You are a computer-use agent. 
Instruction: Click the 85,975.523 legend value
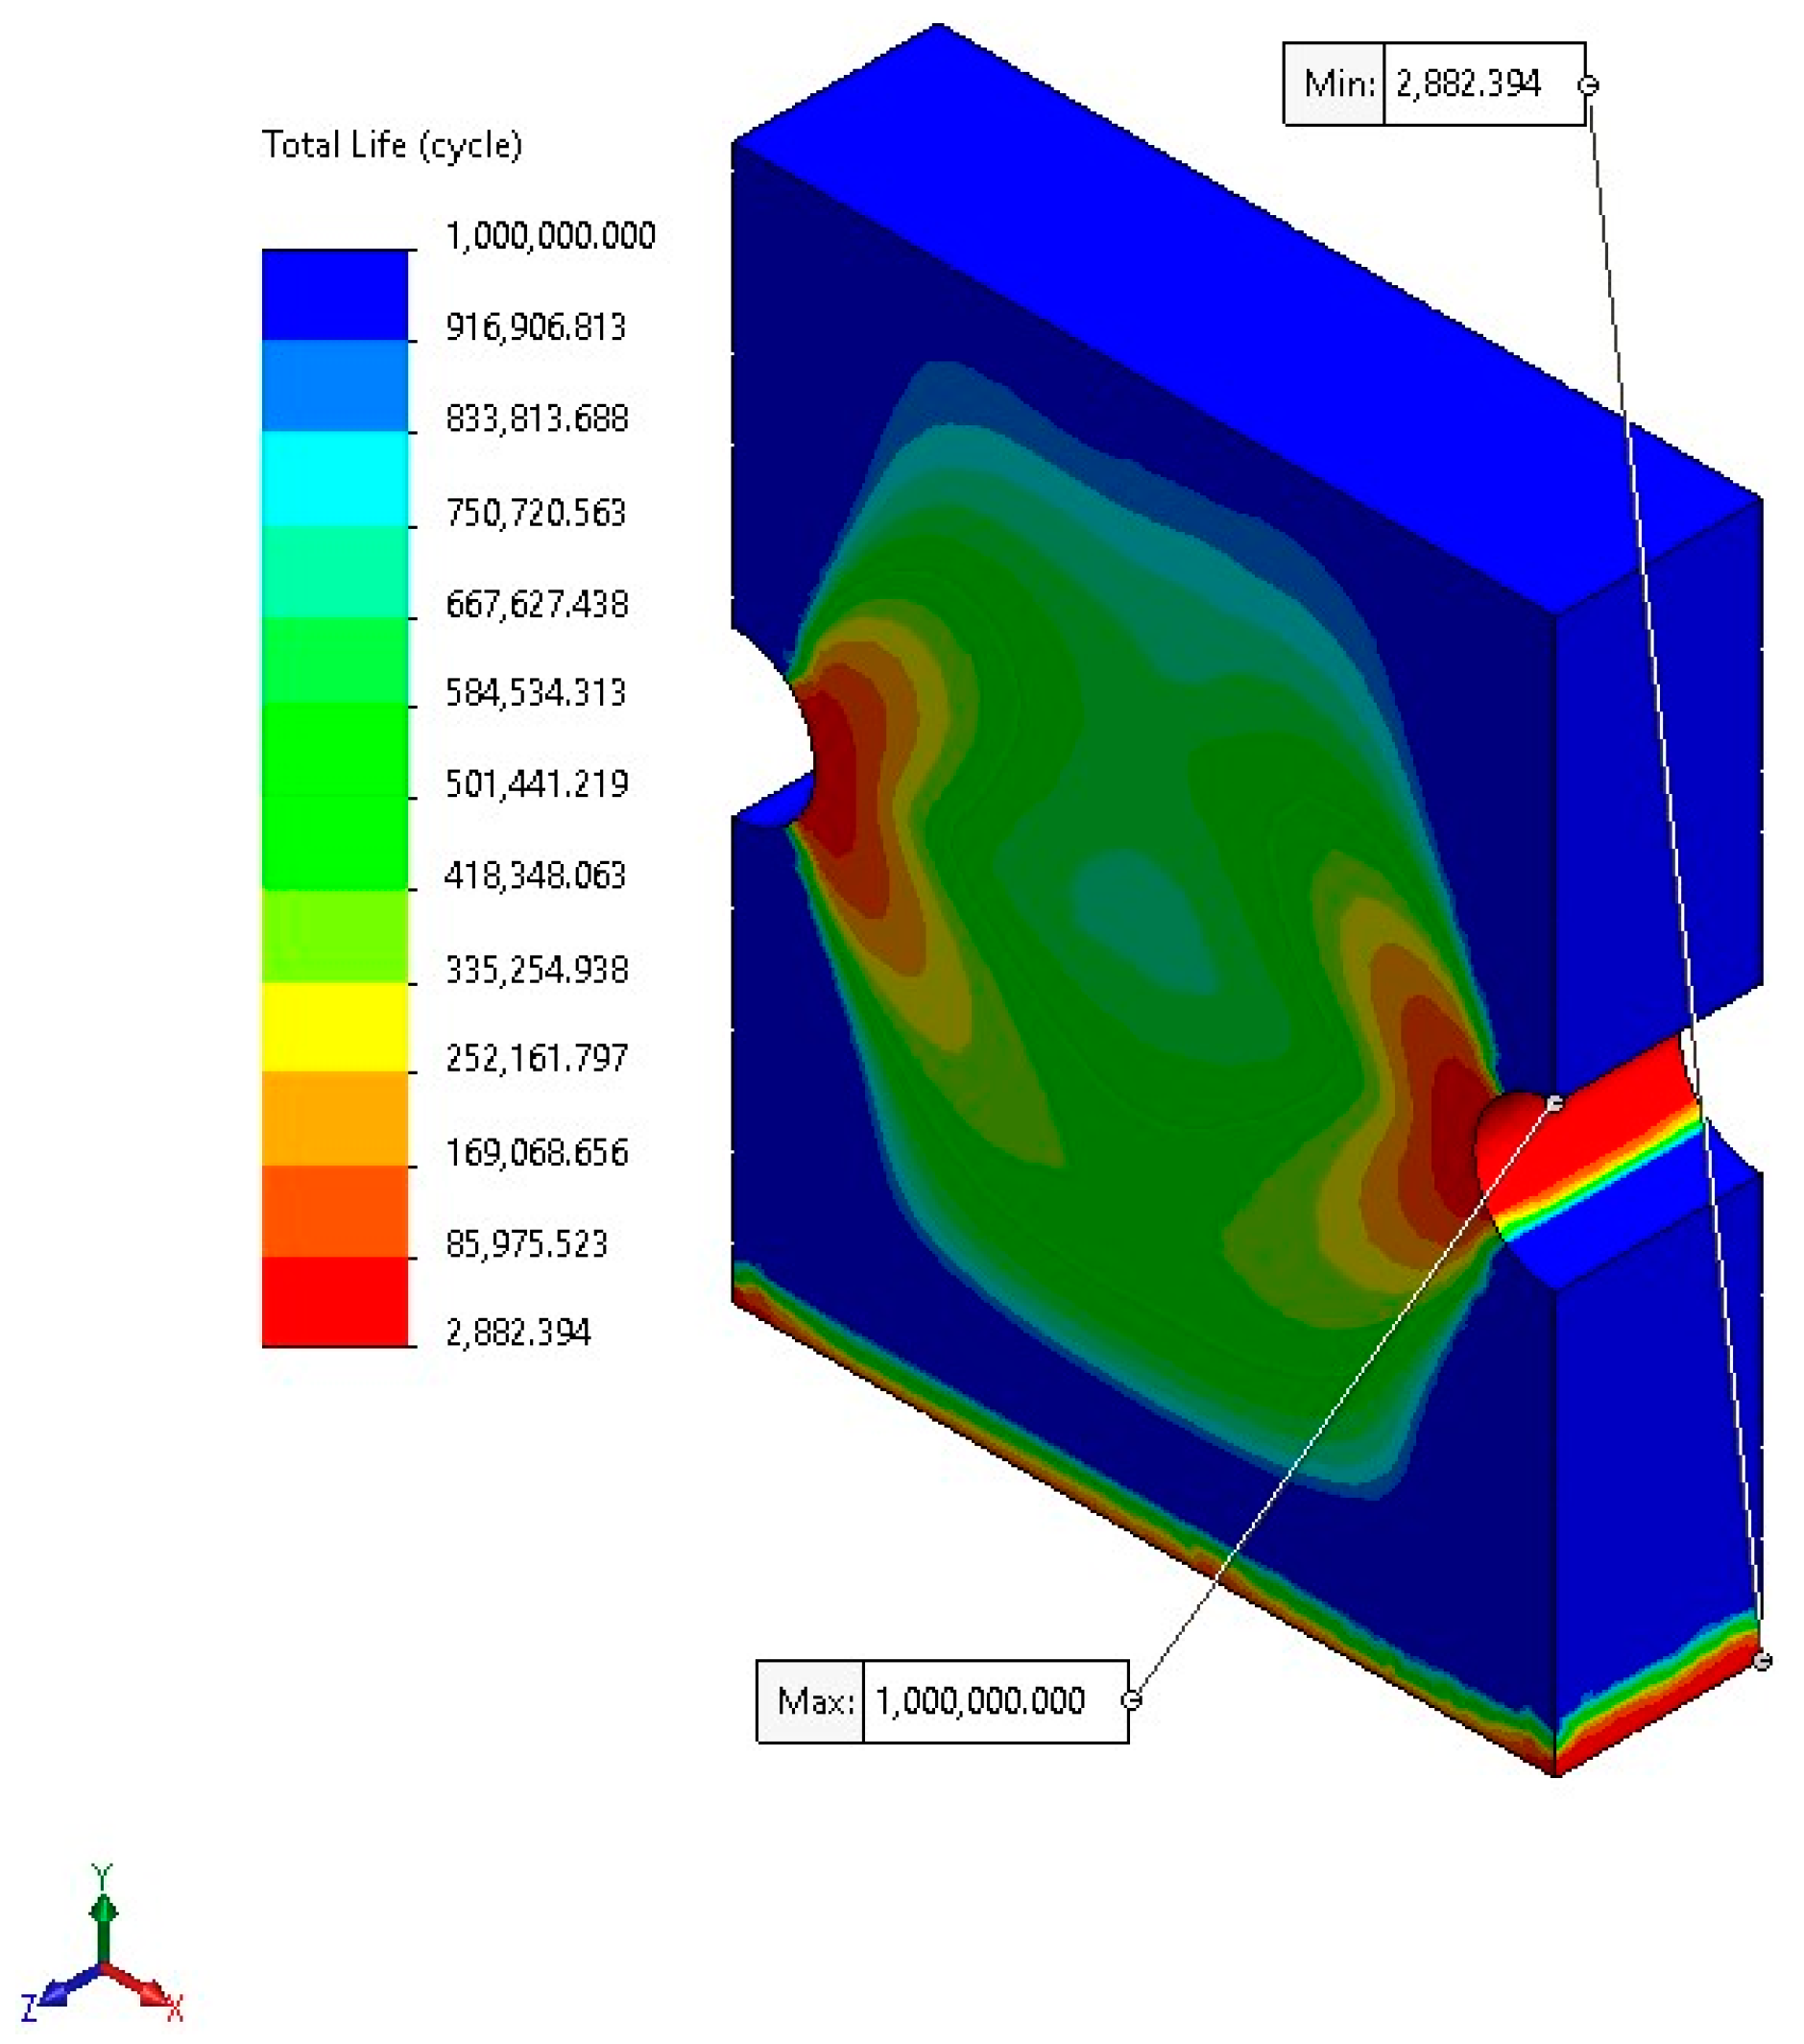pos(527,1243)
